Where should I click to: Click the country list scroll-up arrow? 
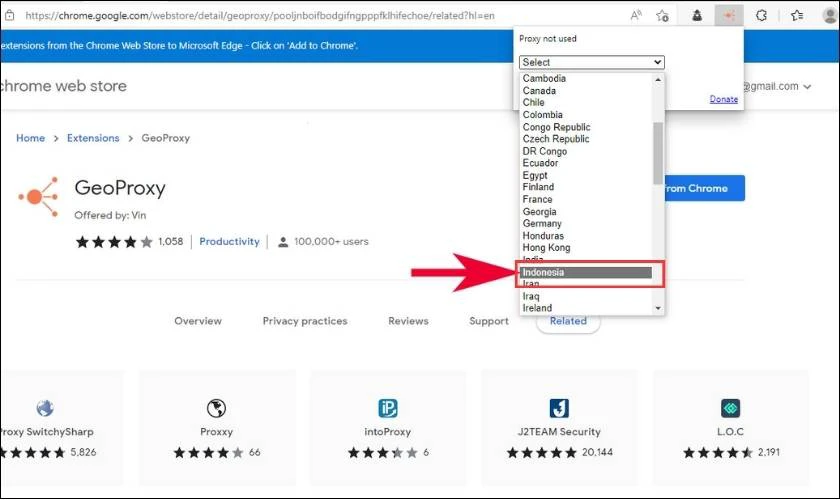[x=658, y=79]
